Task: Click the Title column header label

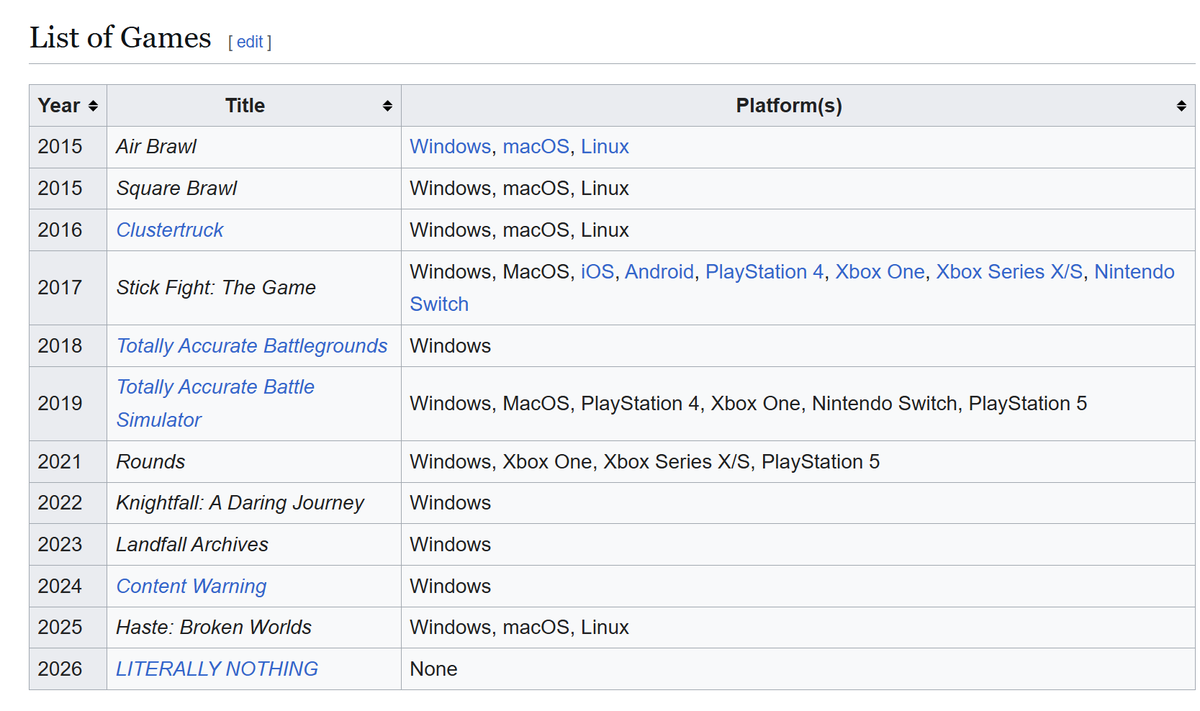Action: click(x=245, y=106)
